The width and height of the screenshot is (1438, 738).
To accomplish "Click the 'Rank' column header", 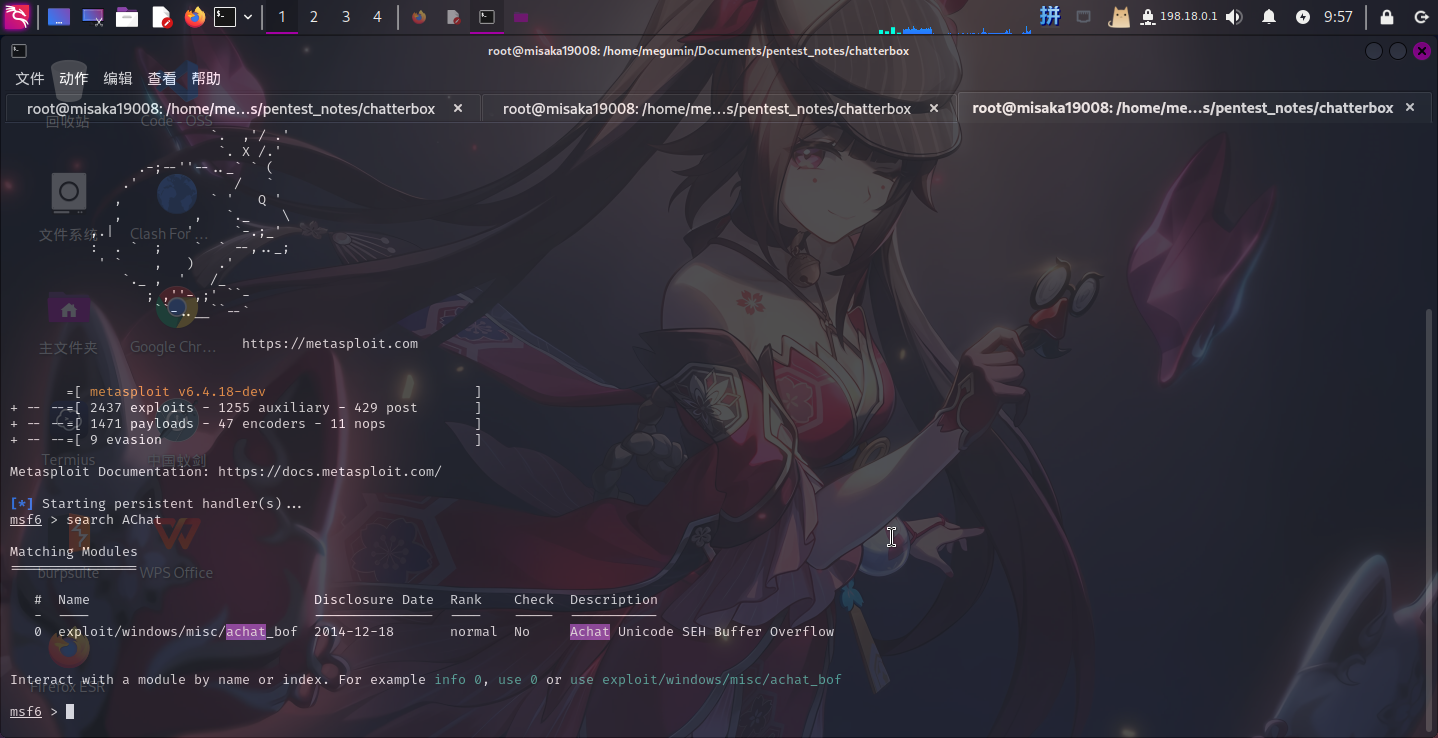I will (466, 599).
